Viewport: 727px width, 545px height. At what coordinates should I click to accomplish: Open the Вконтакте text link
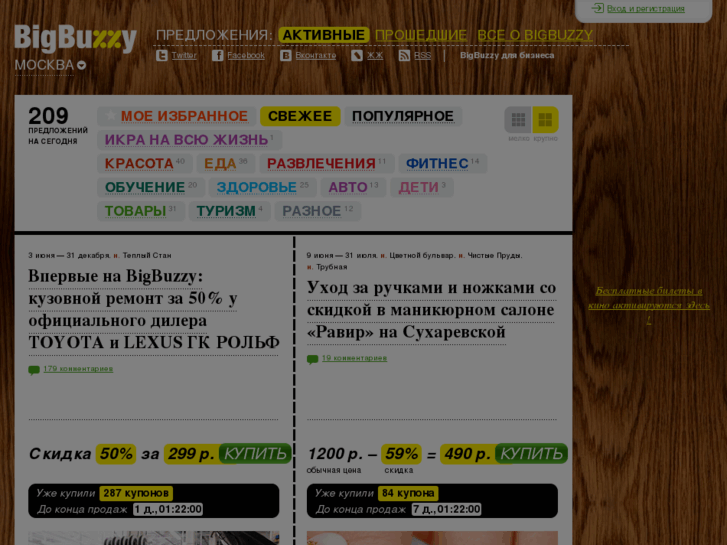[316, 56]
